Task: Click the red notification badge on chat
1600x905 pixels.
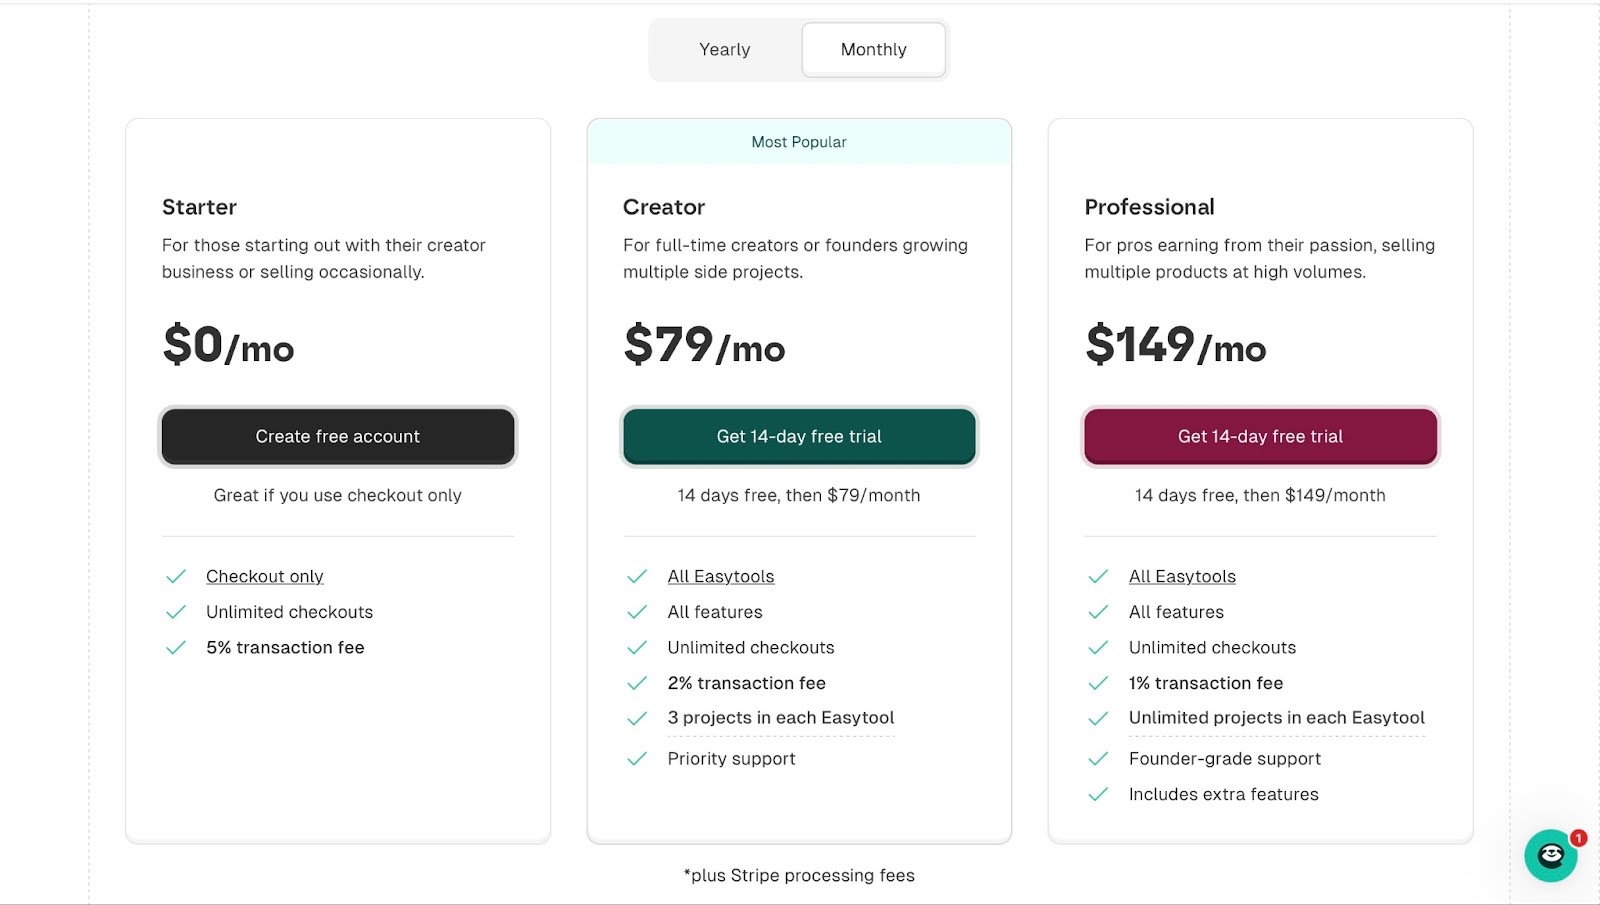Action: click(1578, 838)
